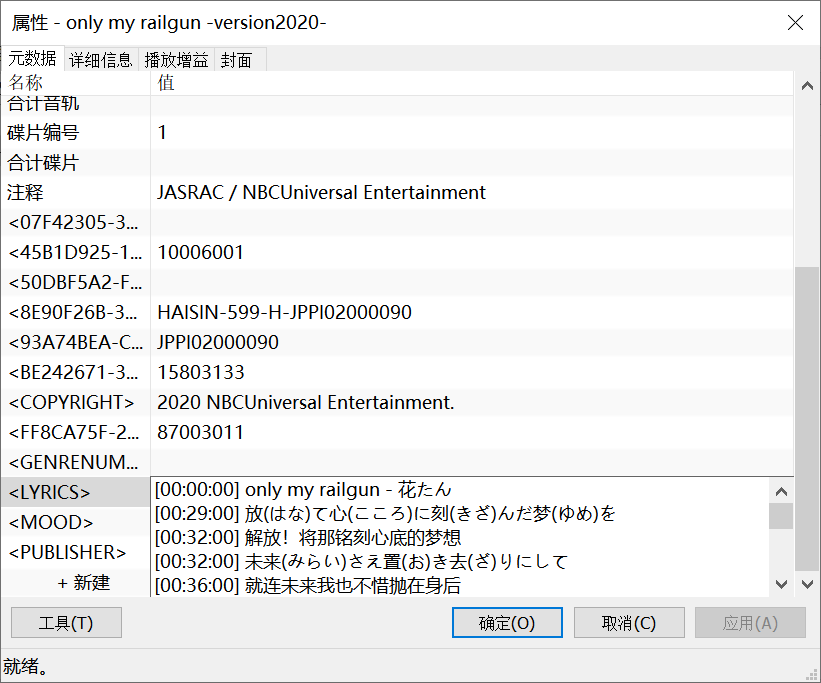The image size is (821, 683).
Task: Click the empty 合计碟片 value cell
Action: pos(472,162)
